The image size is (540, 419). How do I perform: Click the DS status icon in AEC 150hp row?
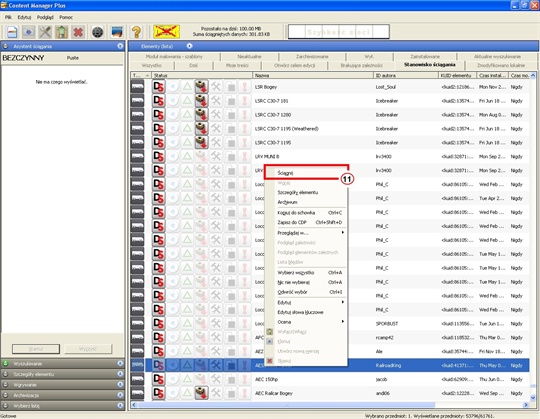point(158,379)
